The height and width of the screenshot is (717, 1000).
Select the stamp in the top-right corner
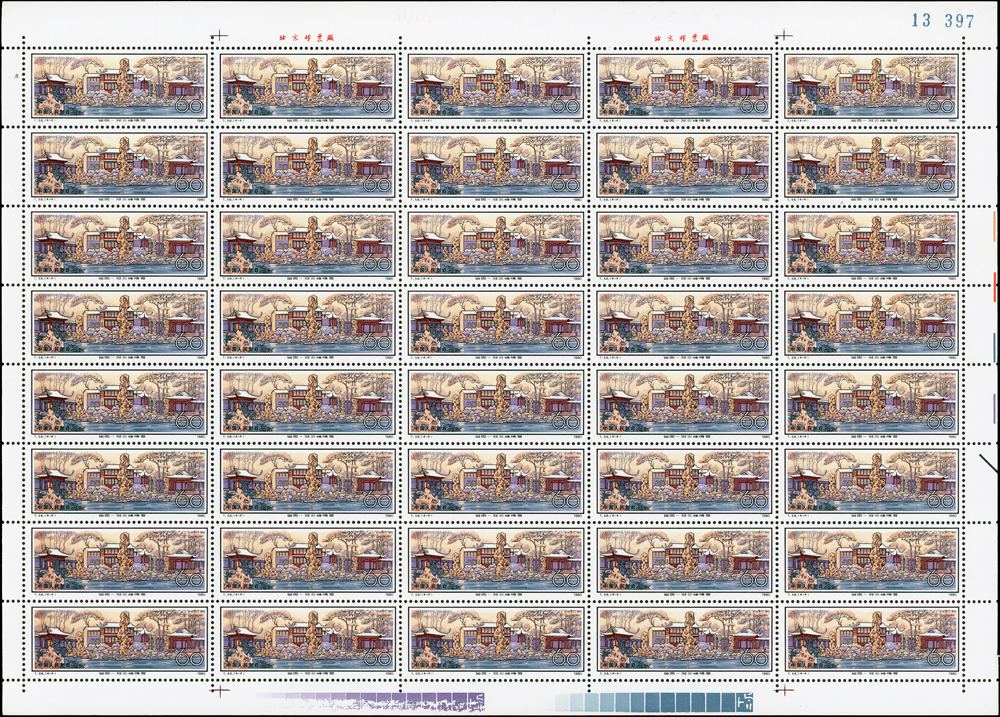click(x=872, y=88)
